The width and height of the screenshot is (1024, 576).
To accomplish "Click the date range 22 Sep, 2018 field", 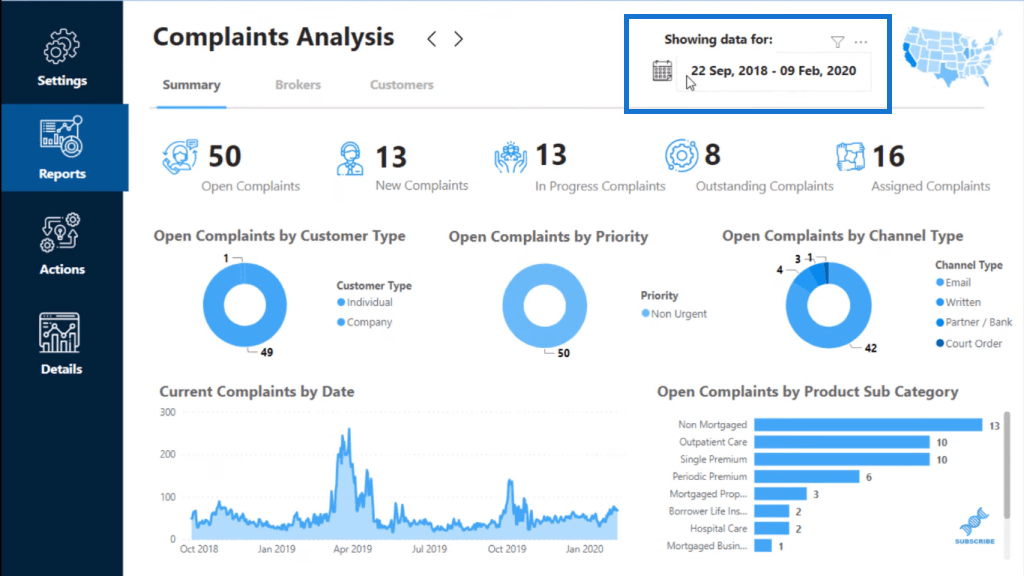I will tap(773, 71).
